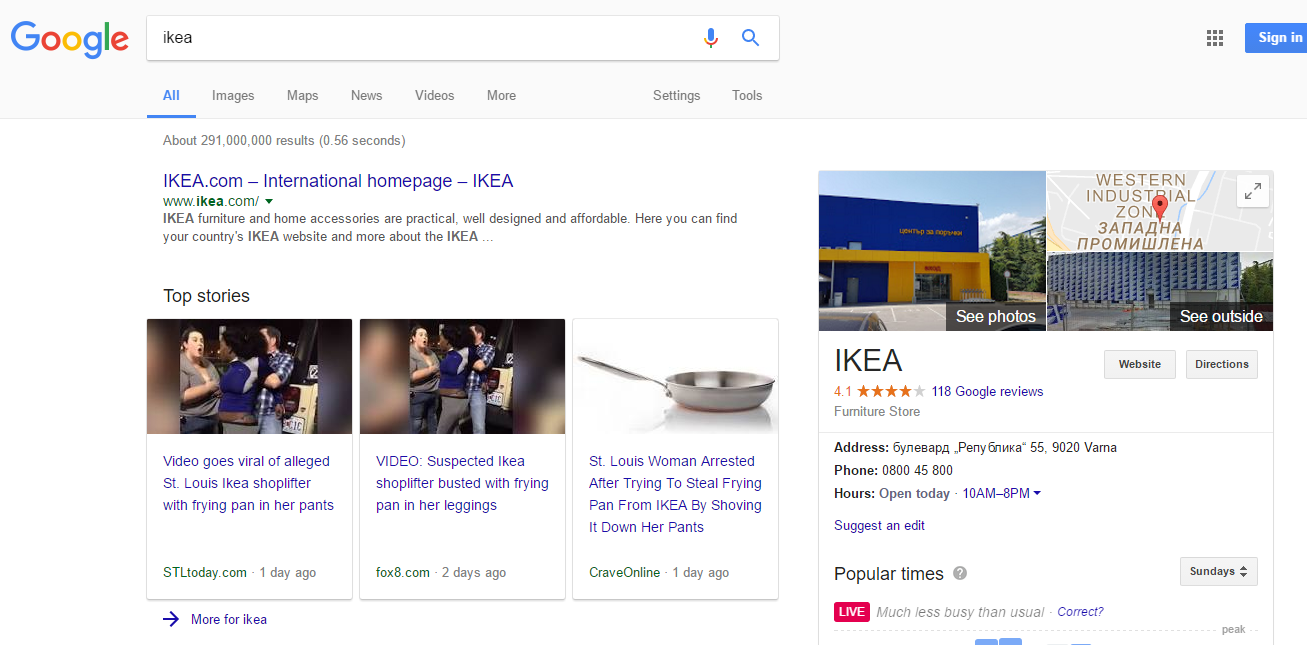Screen dimensions: 1307x645
Task: Click the Google logo
Action: [x=69, y=39]
